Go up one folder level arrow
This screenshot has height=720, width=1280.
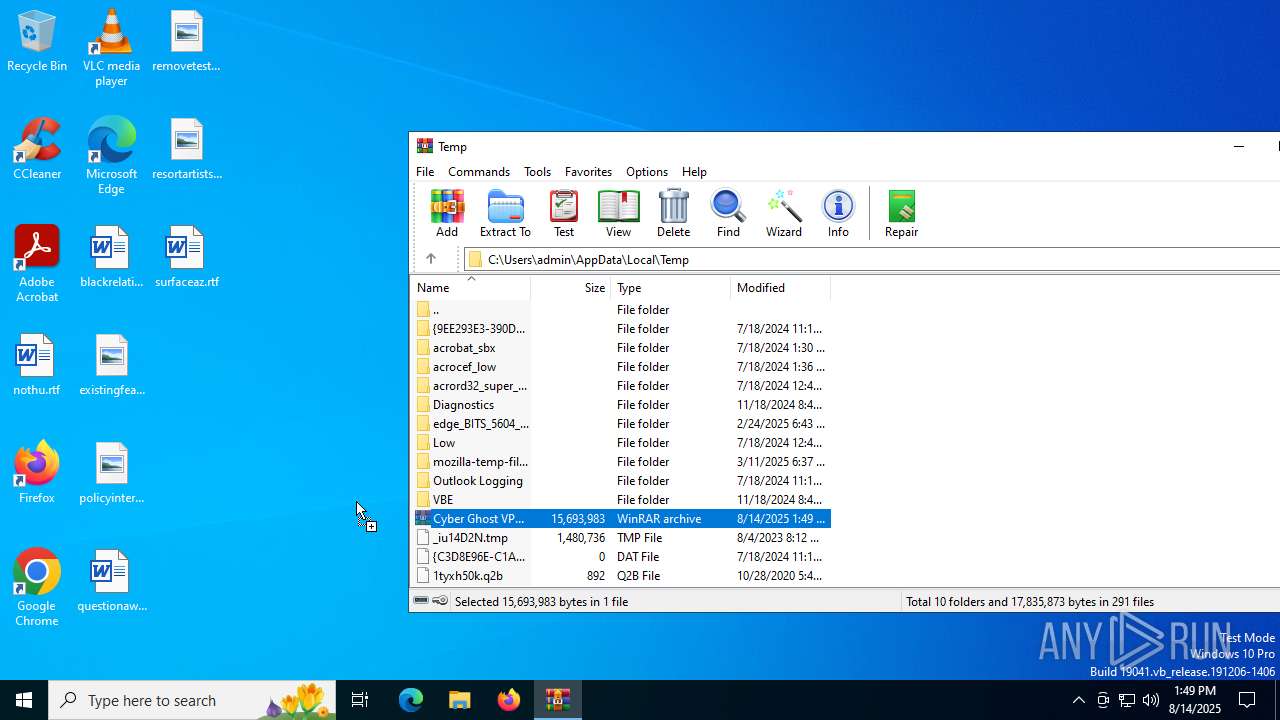click(431, 259)
